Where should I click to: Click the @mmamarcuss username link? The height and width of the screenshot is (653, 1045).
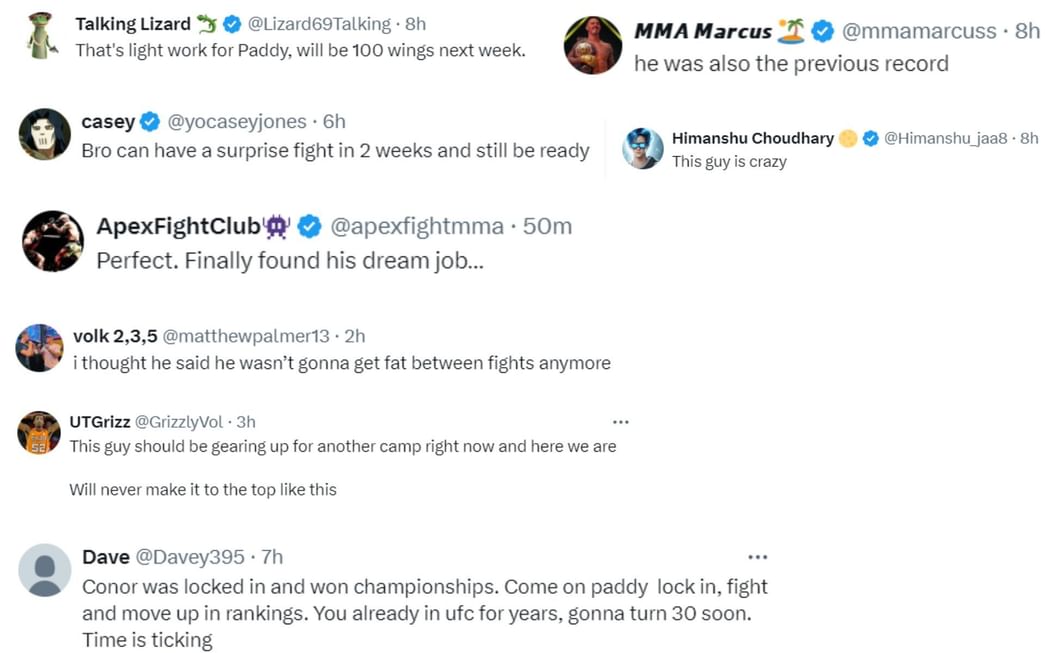[x=923, y=31]
